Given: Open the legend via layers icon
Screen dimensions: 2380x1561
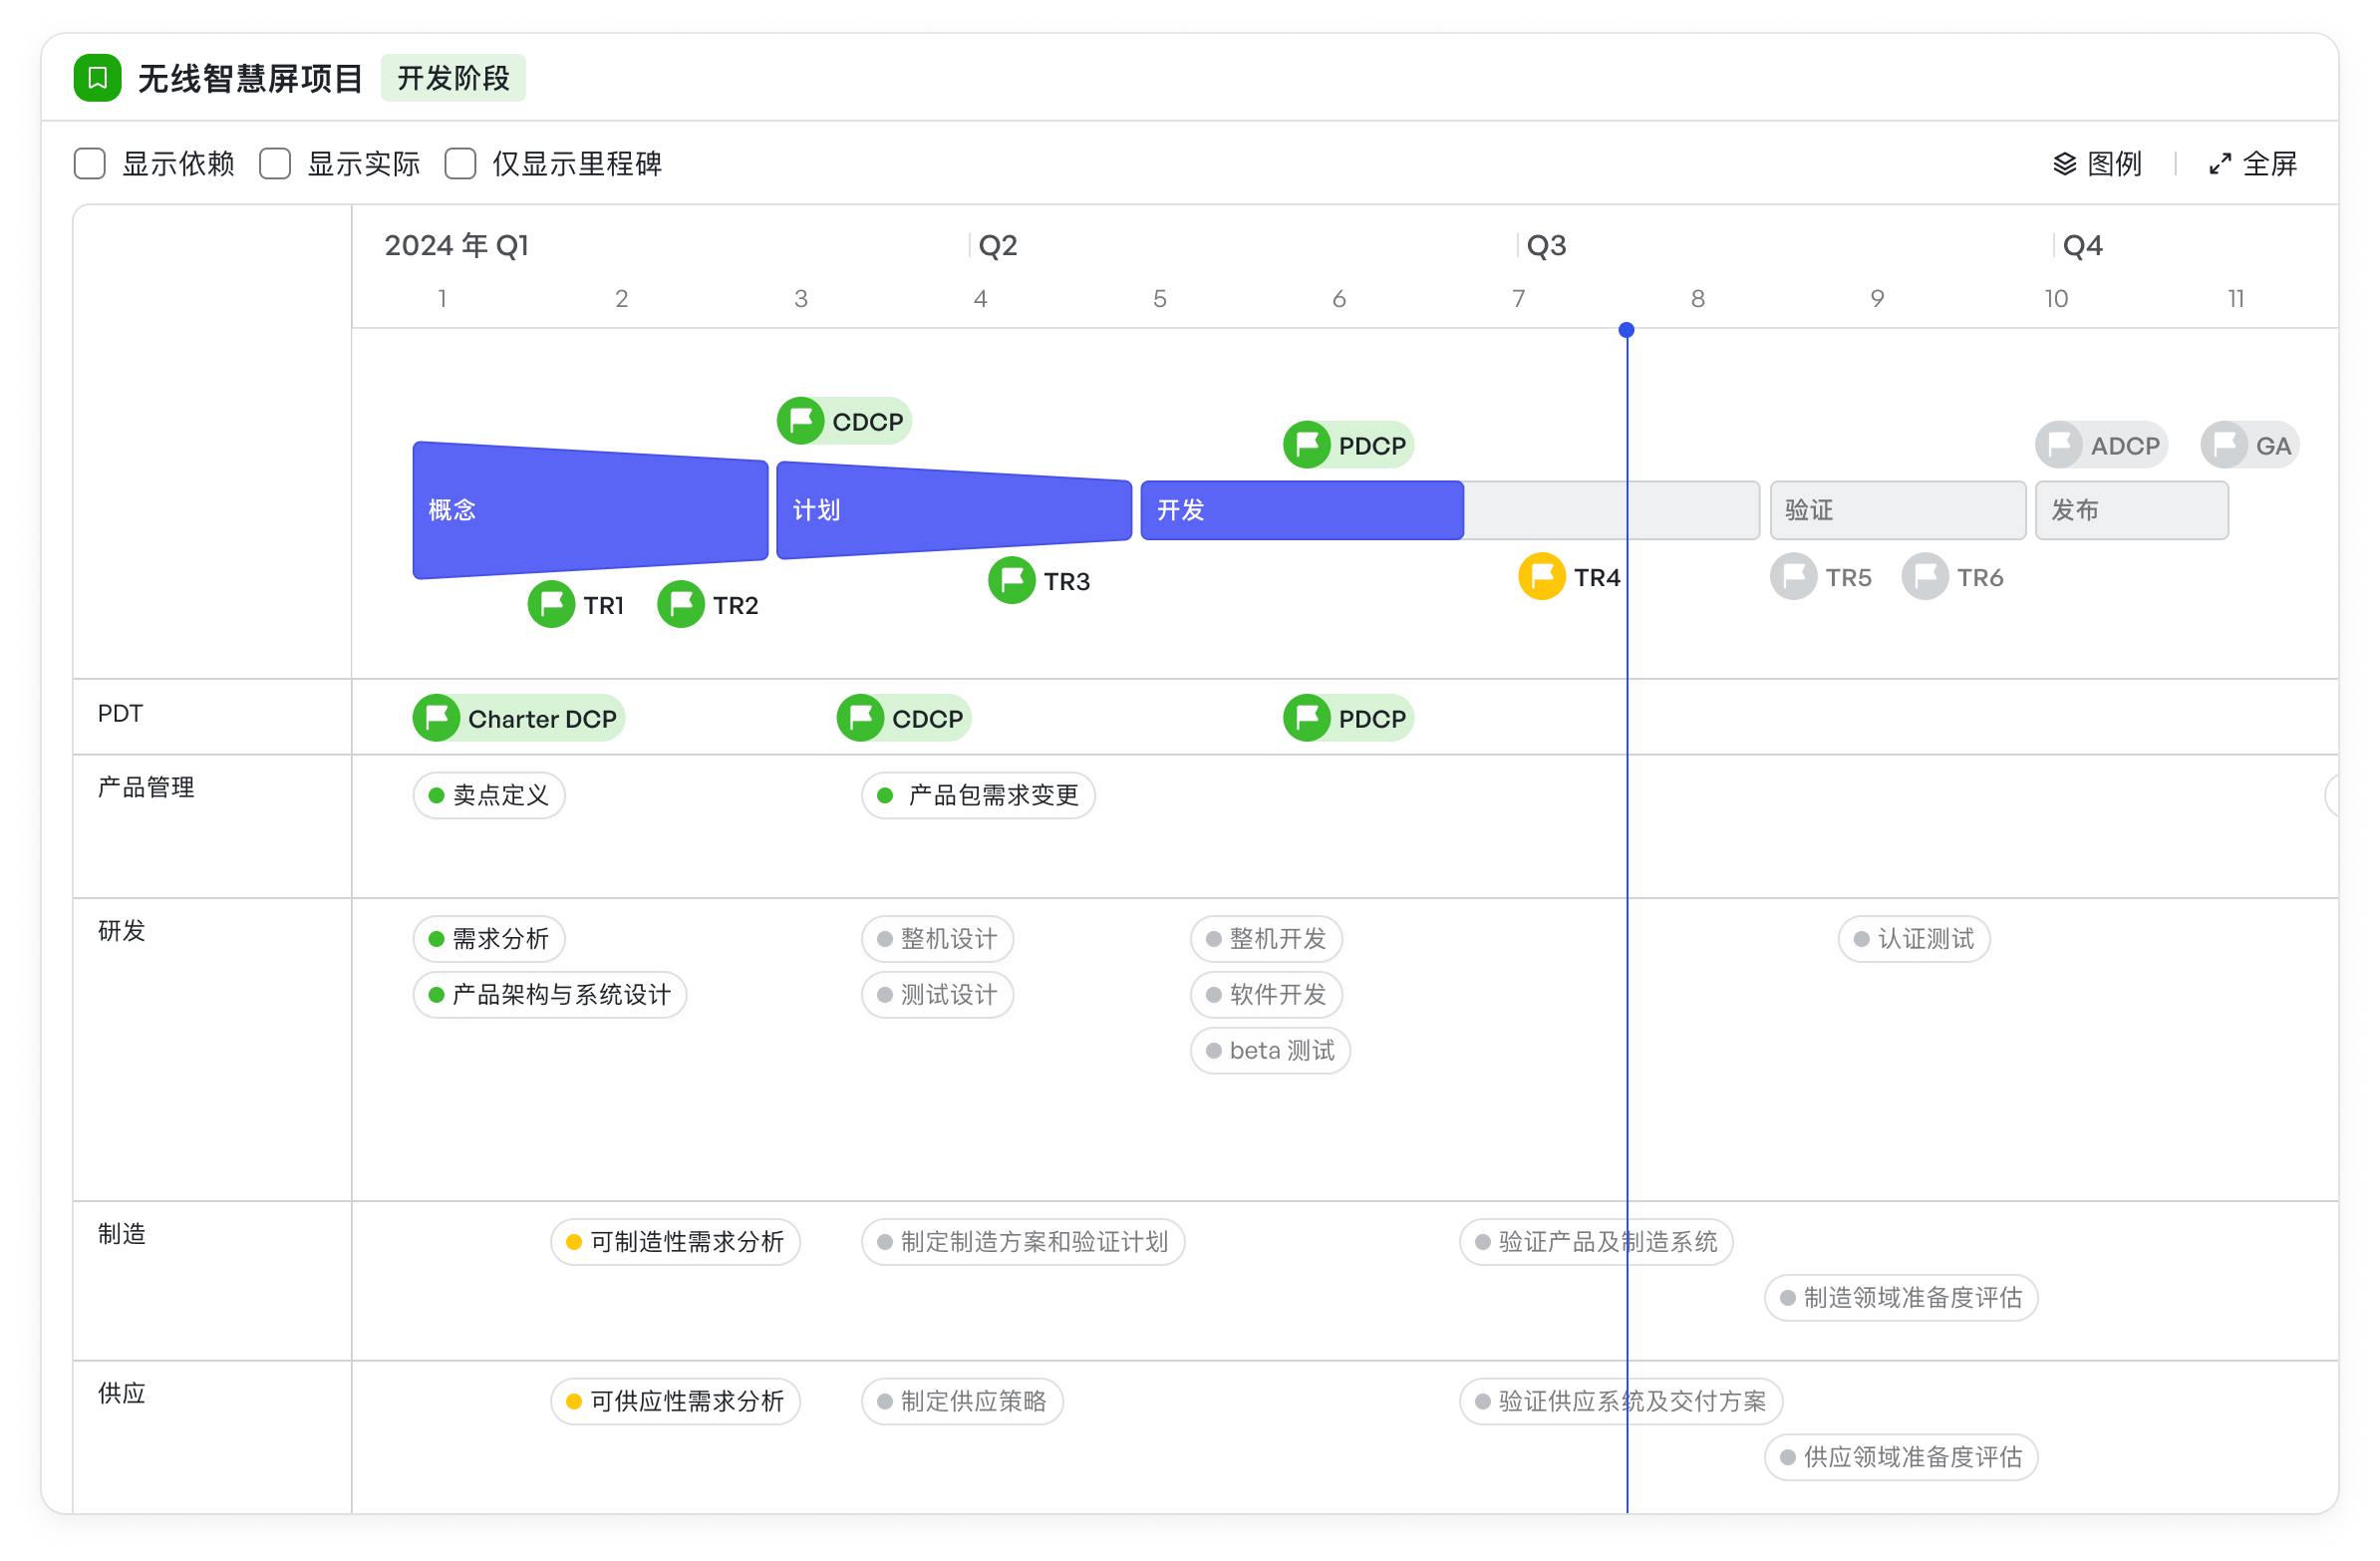Looking at the screenshot, I should [x=2064, y=164].
